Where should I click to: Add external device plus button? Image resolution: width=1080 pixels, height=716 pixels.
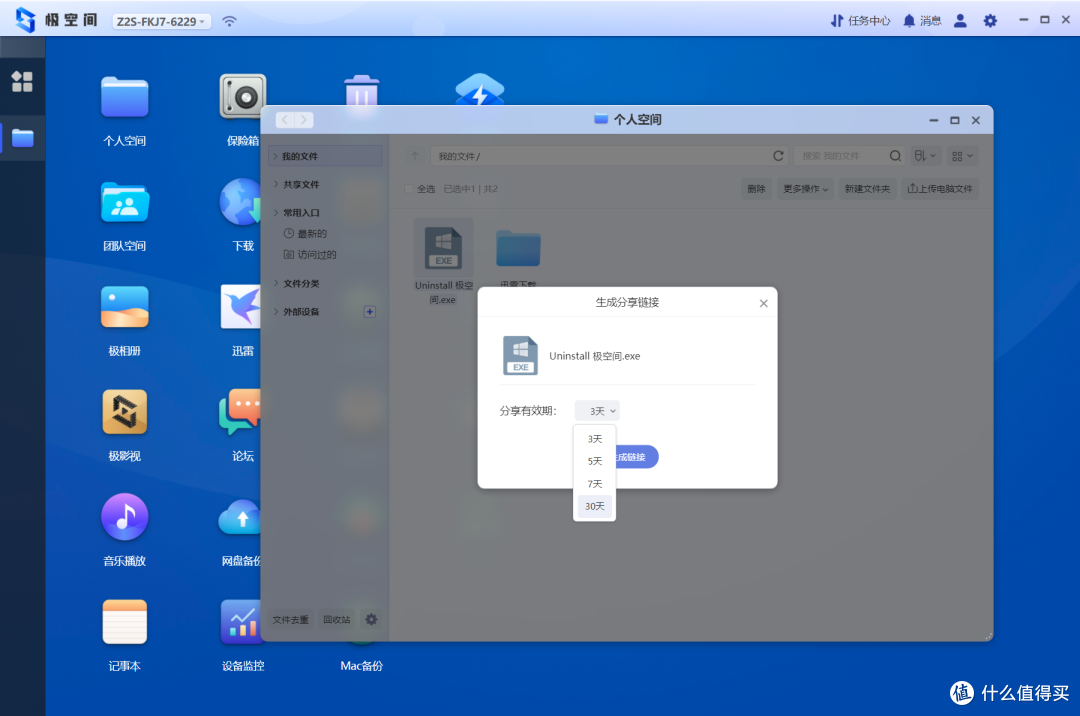(x=370, y=312)
